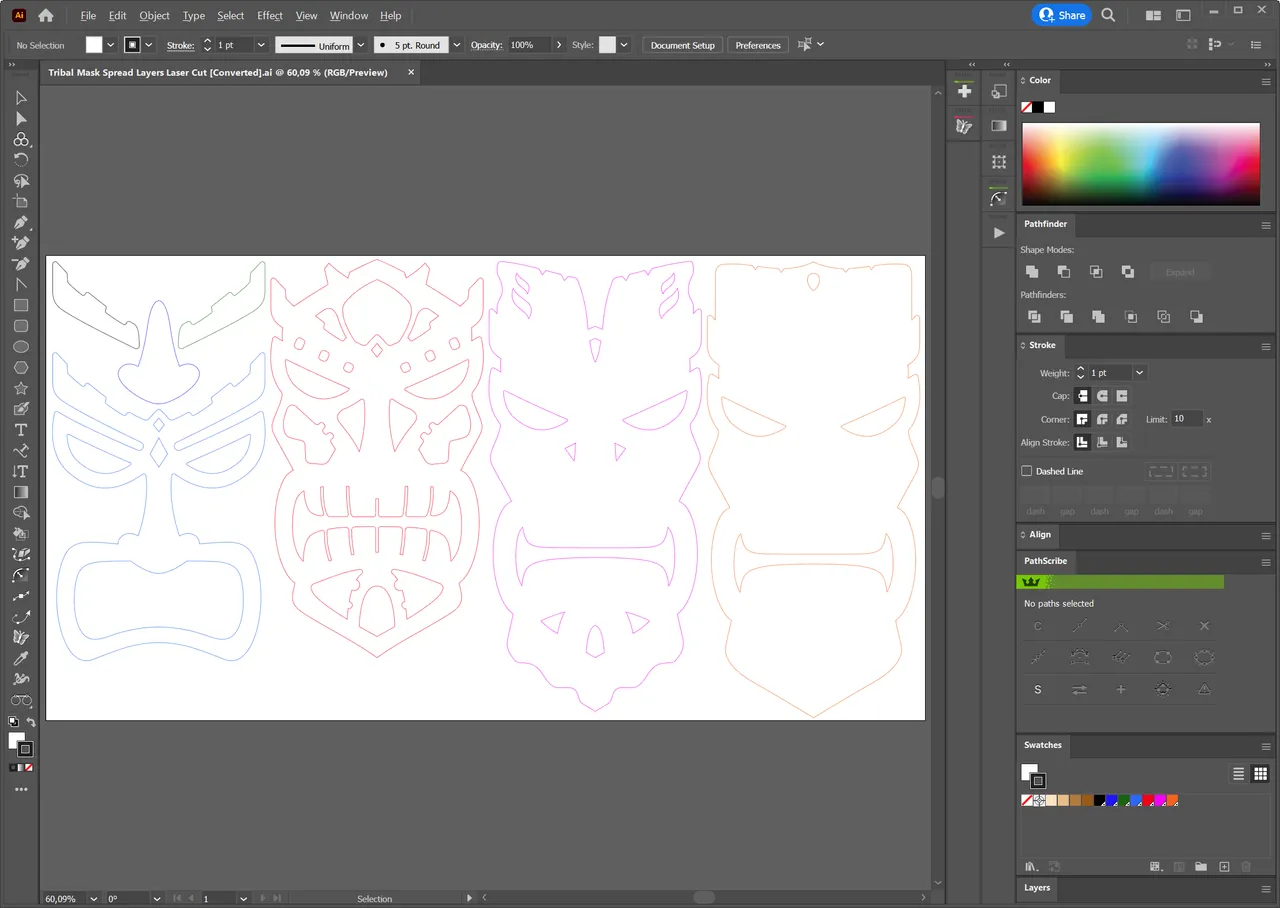This screenshot has height=908, width=1280.
Task: Open stroke weight dropdown in control bar
Action: pos(261,45)
